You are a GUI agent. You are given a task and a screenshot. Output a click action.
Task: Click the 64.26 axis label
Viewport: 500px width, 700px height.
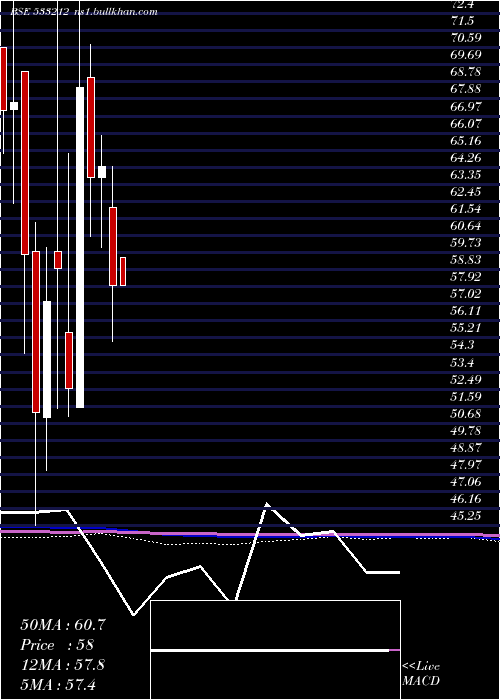pyautogui.click(x=466, y=158)
